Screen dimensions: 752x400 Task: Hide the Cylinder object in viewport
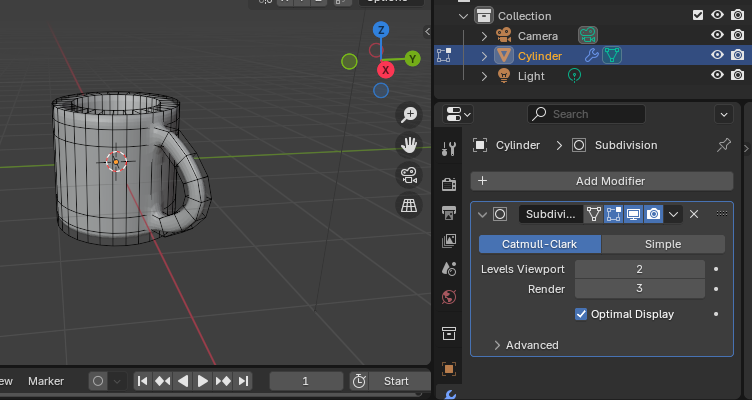coord(717,56)
